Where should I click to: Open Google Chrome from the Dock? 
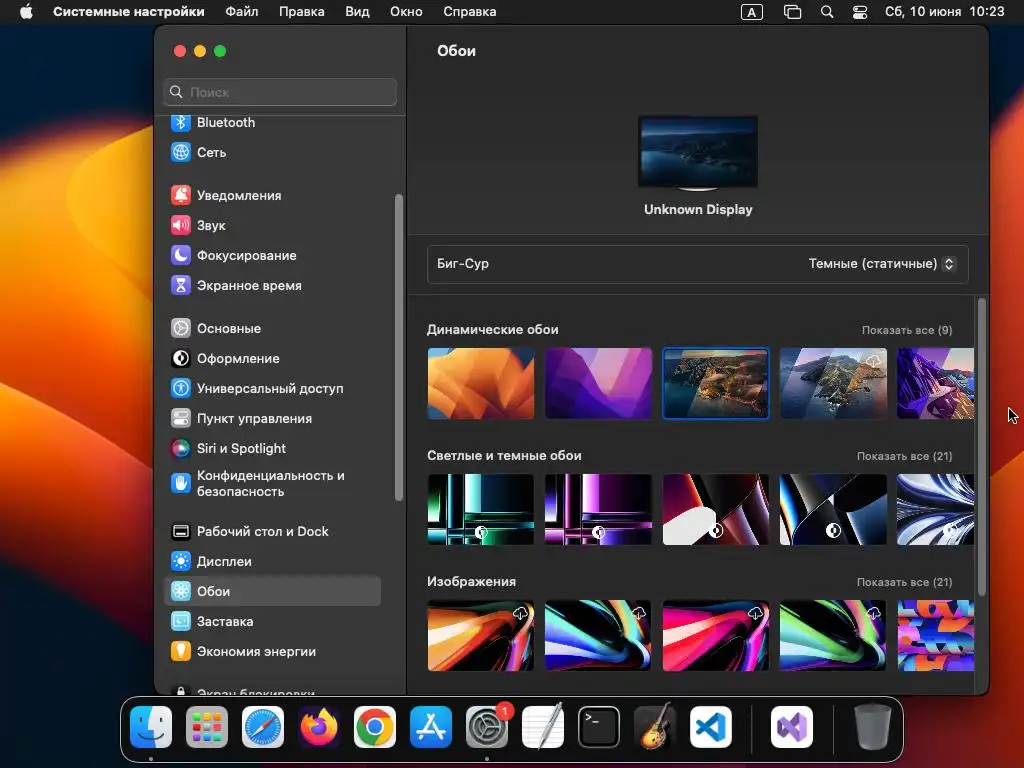point(375,727)
